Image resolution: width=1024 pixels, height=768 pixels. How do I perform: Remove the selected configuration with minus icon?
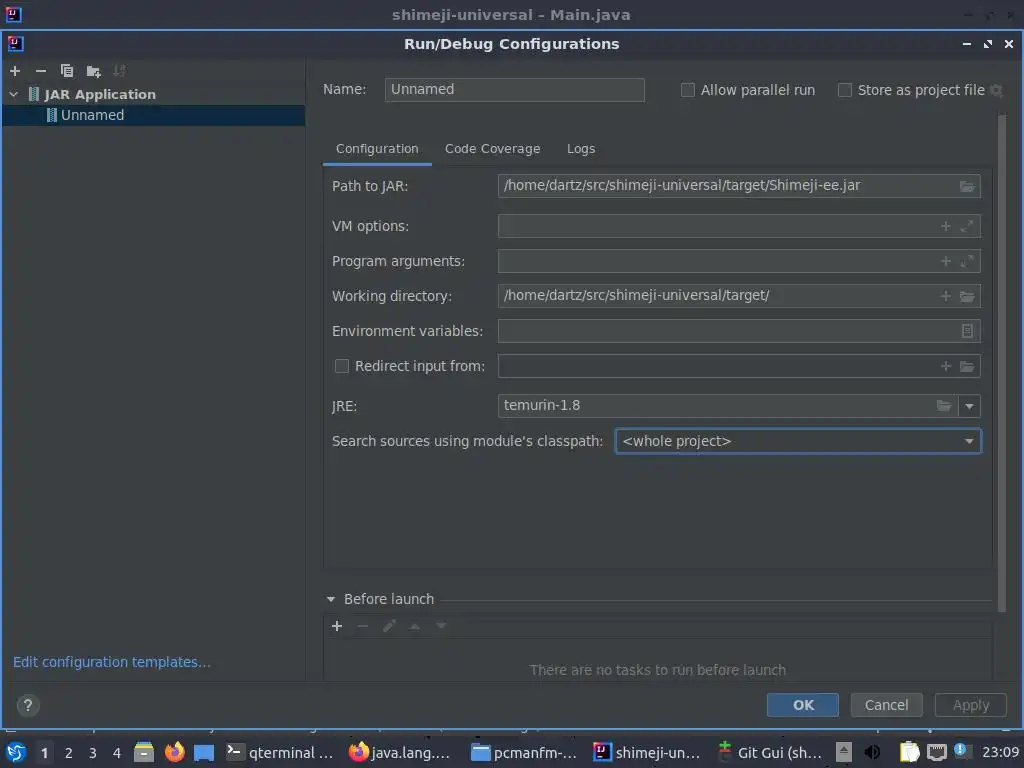pos(40,71)
